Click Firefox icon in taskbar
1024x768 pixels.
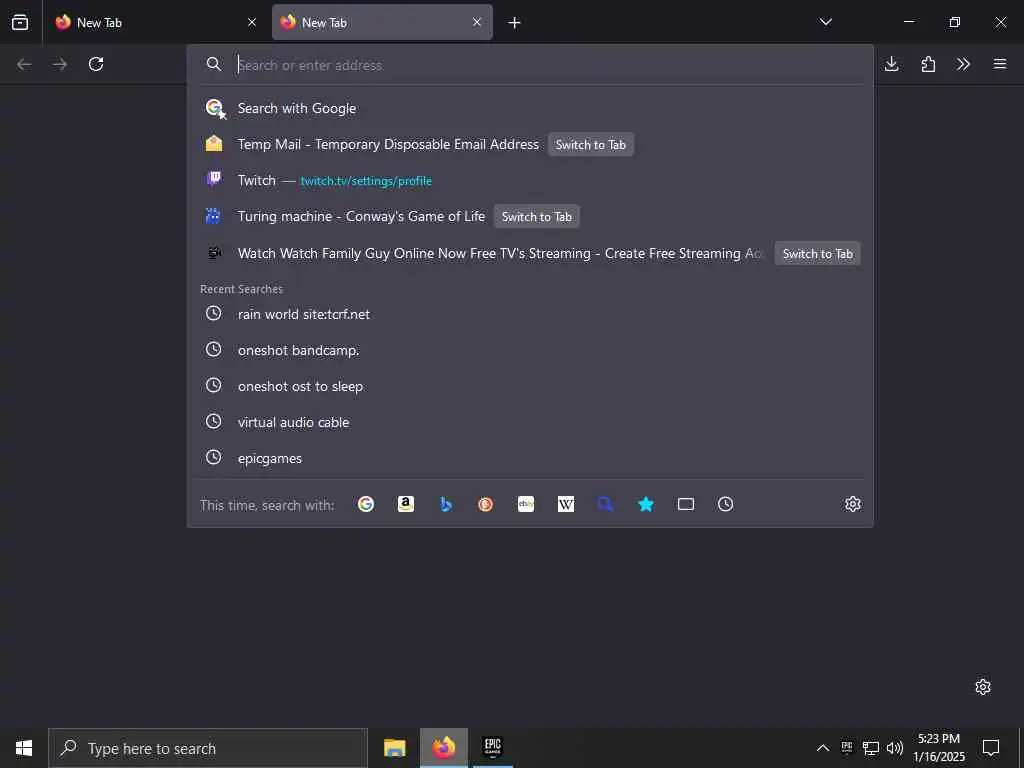444,748
